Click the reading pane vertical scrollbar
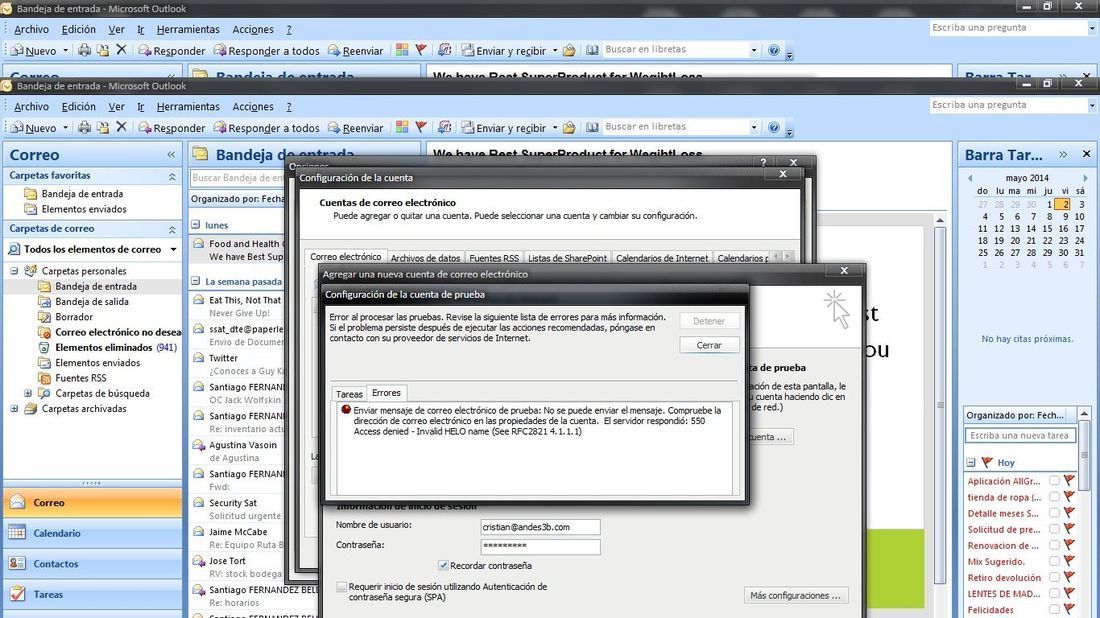This screenshot has height=618, width=1100. coord(940,403)
